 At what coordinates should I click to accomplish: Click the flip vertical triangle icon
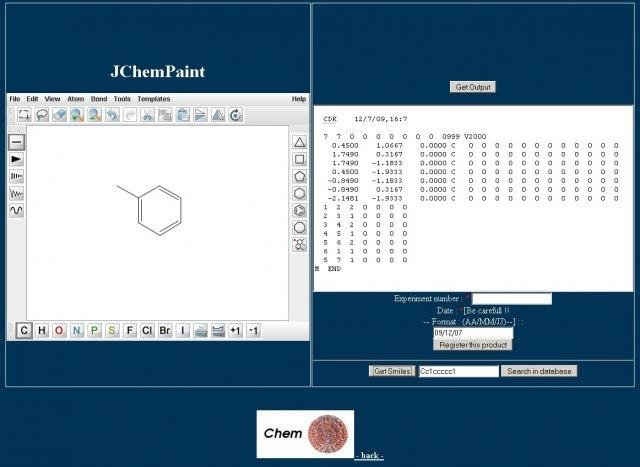(218, 115)
